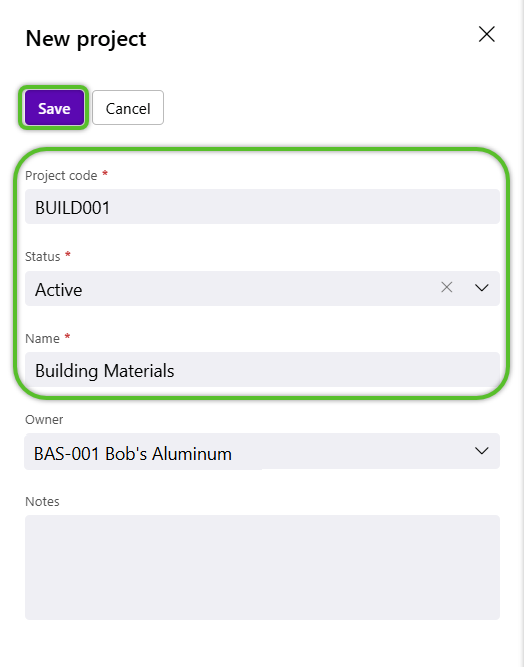Expand the Status dropdown arrow

pos(481,288)
